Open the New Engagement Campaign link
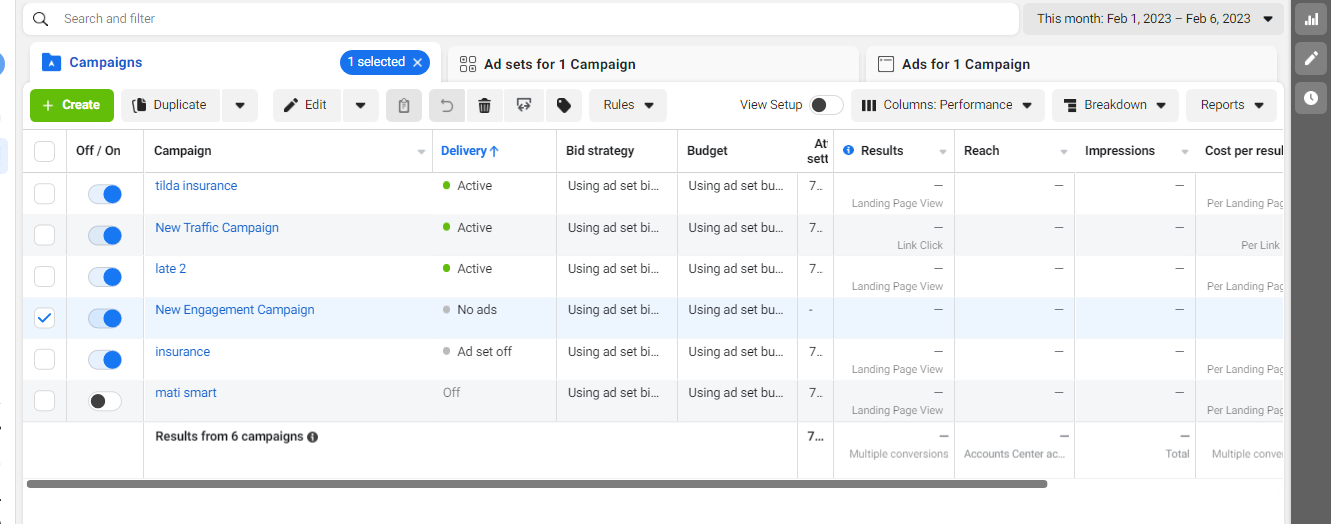Image resolution: width=1331 pixels, height=524 pixels. pyautogui.click(x=235, y=310)
